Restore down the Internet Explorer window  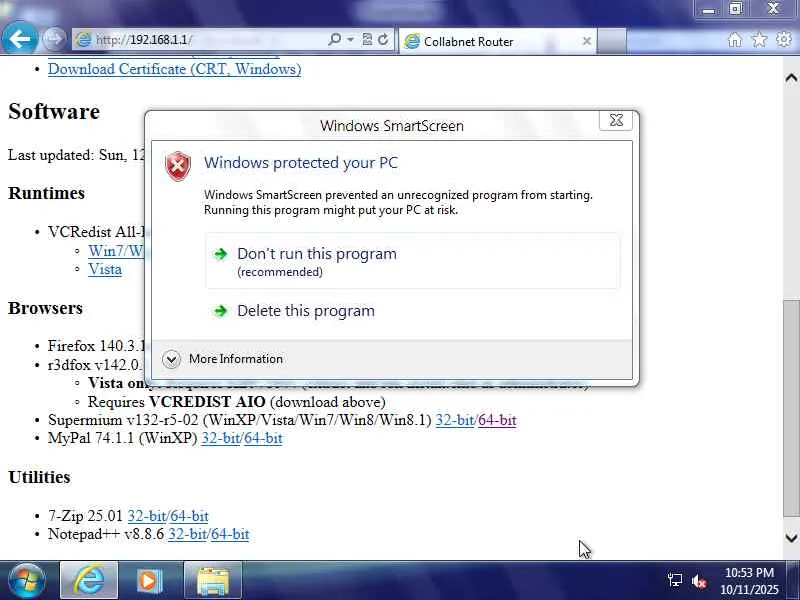(x=735, y=9)
